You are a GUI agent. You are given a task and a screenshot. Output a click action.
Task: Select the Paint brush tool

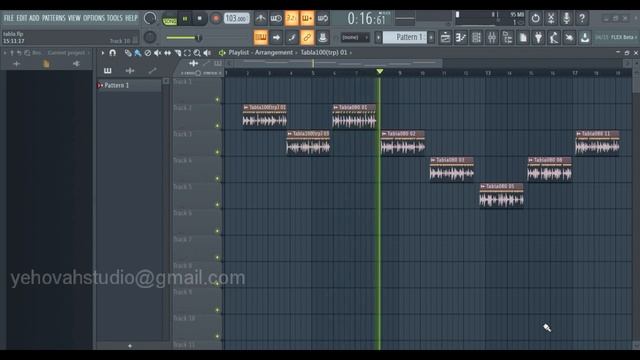(x=138, y=53)
